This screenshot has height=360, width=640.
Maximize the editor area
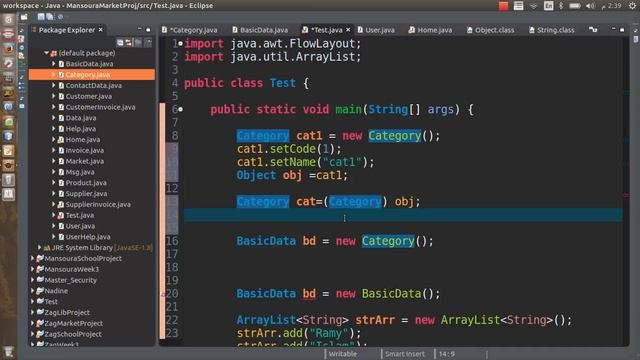(622, 30)
